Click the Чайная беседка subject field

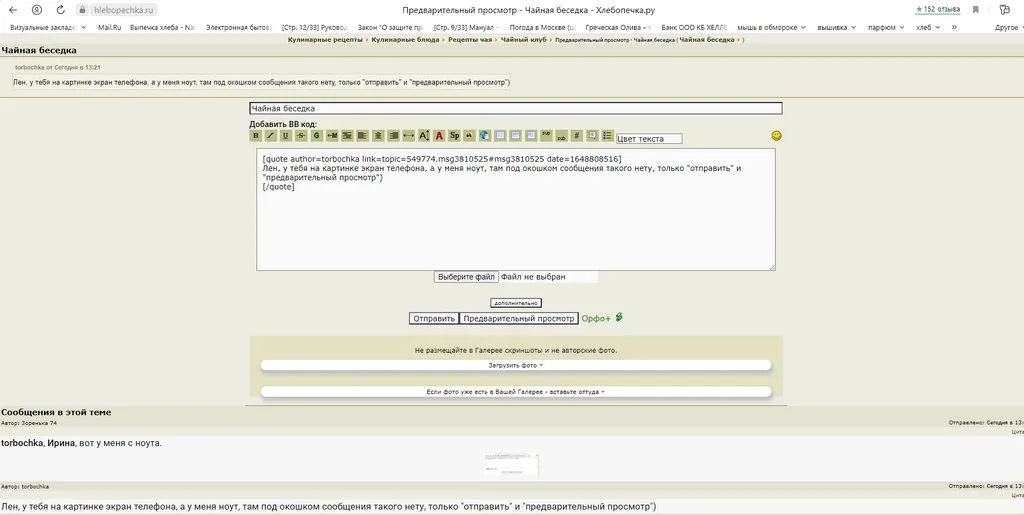(515, 109)
